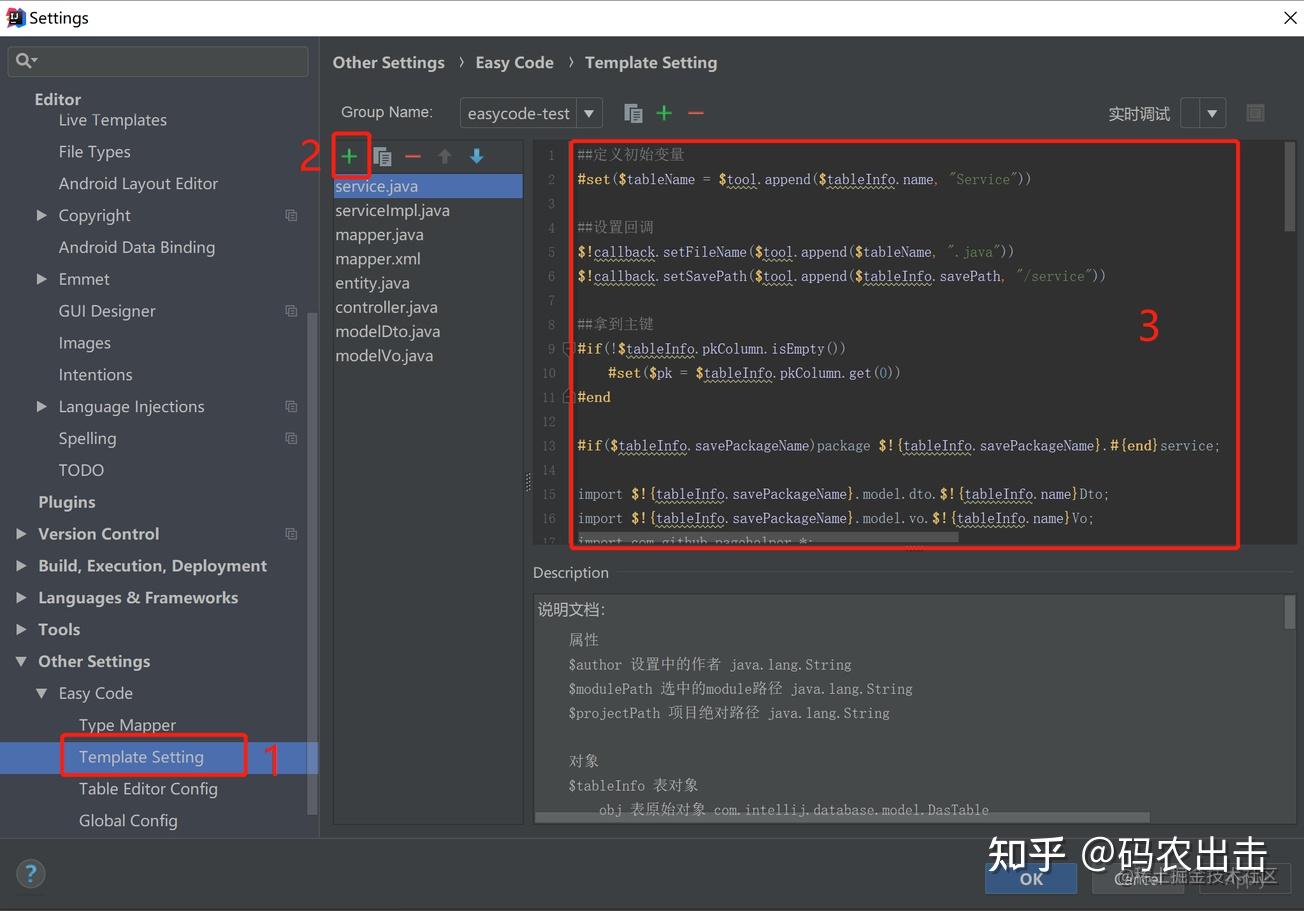Open Easy Code breadcrumb link
Screen dimensions: 1304x911
(514, 62)
